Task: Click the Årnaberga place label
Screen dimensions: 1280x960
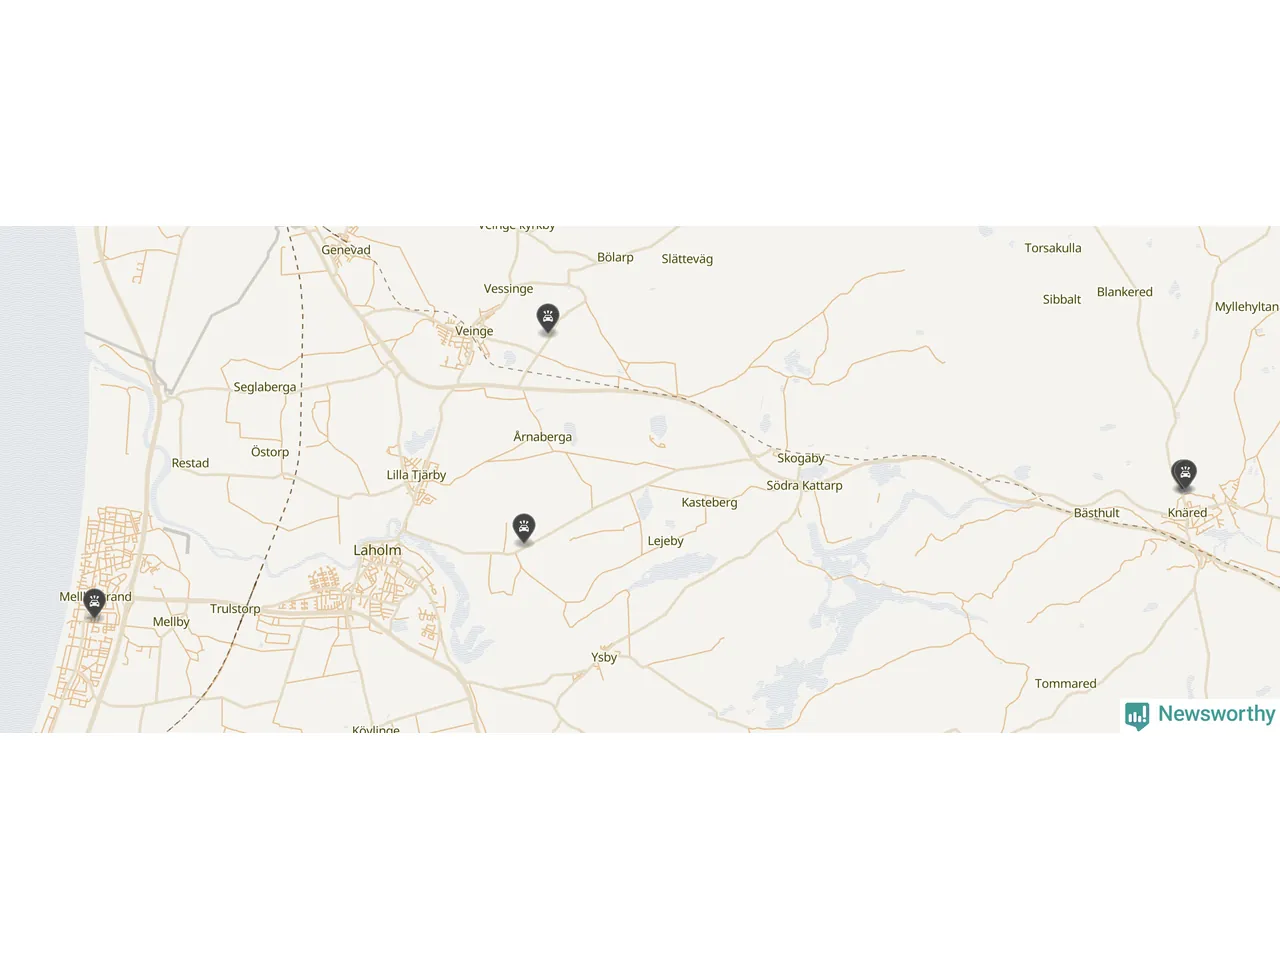Action: click(x=542, y=437)
